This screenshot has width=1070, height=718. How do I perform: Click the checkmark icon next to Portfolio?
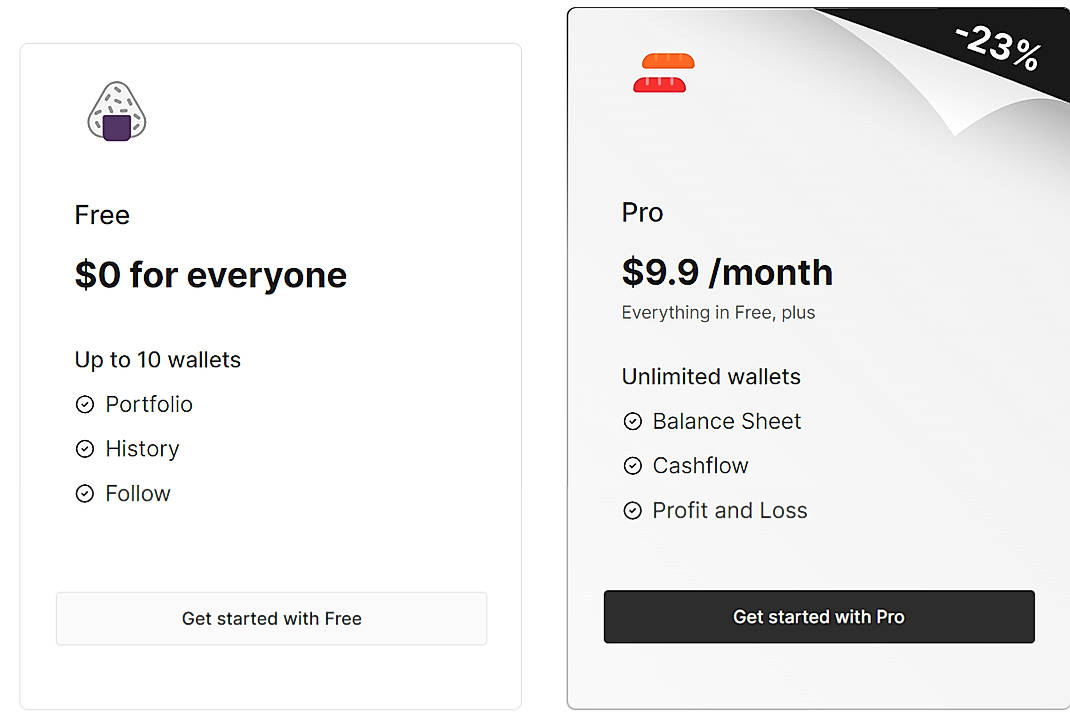tap(85, 404)
